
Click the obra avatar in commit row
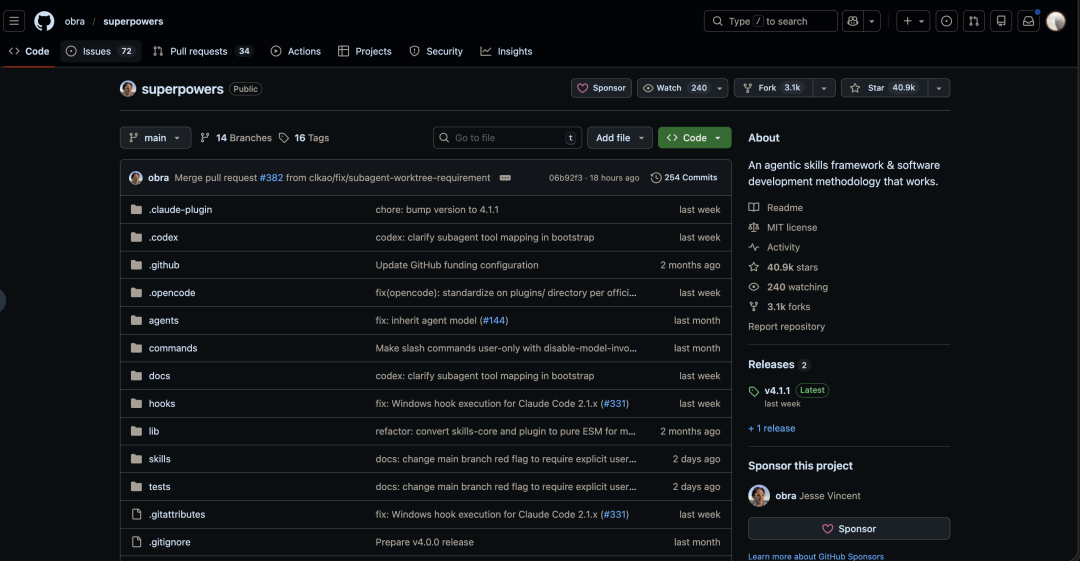tap(136, 178)
